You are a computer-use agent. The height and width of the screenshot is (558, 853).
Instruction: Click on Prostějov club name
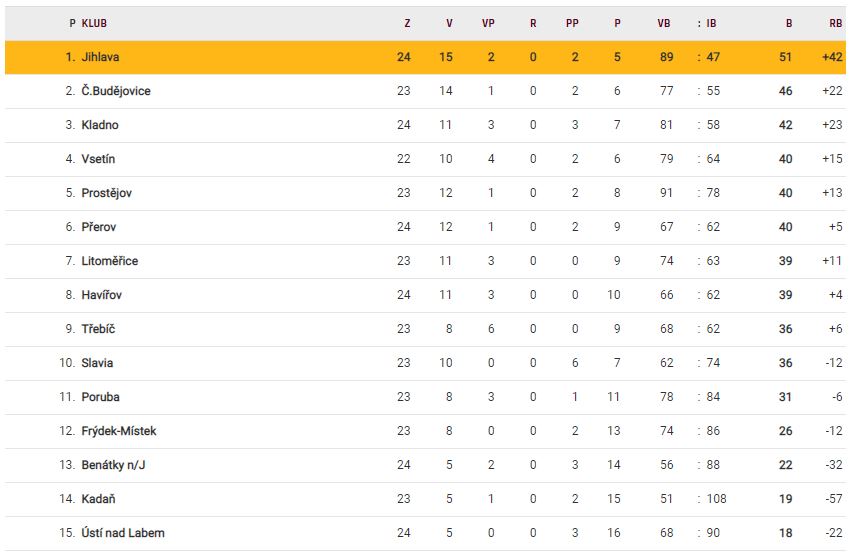(106, 193)
